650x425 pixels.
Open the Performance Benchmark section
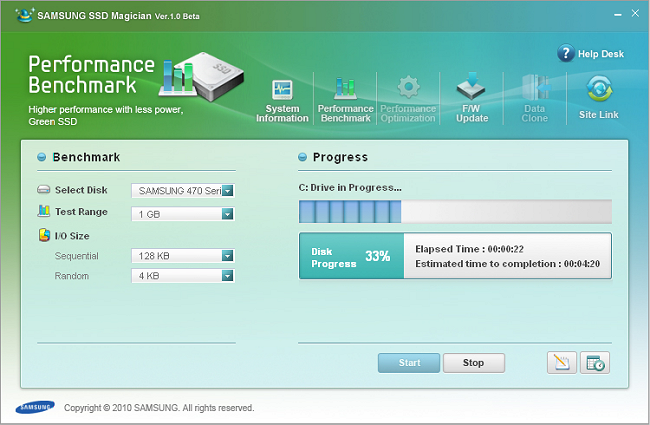point(346,101)
